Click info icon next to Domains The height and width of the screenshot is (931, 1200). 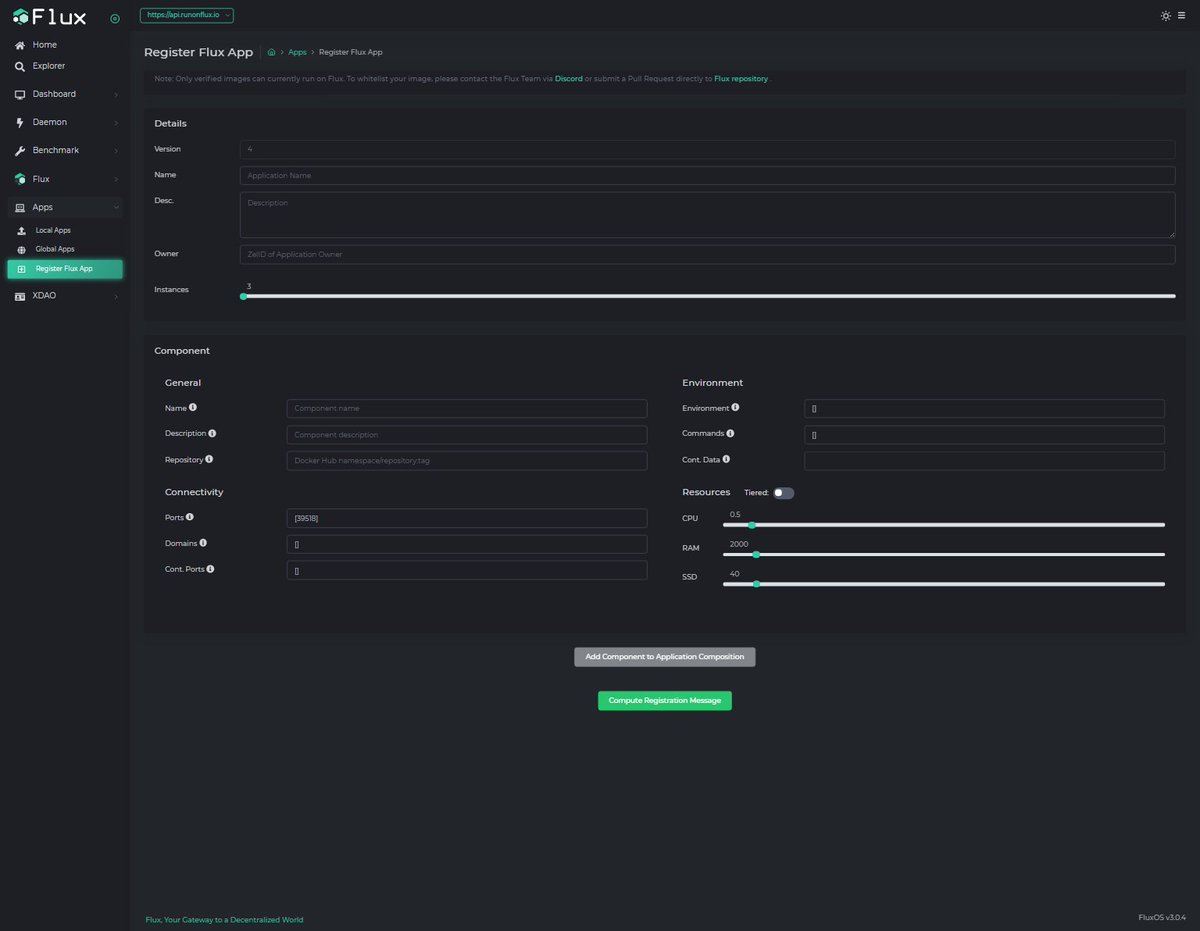tap(203, 542)
